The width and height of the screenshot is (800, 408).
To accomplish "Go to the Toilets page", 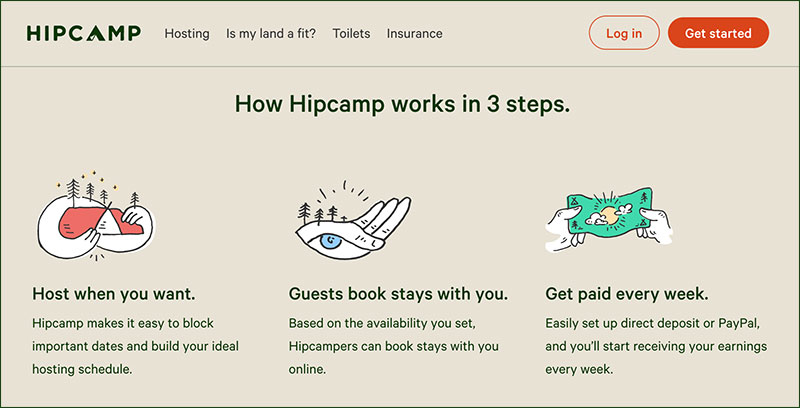I will [351, 34].
